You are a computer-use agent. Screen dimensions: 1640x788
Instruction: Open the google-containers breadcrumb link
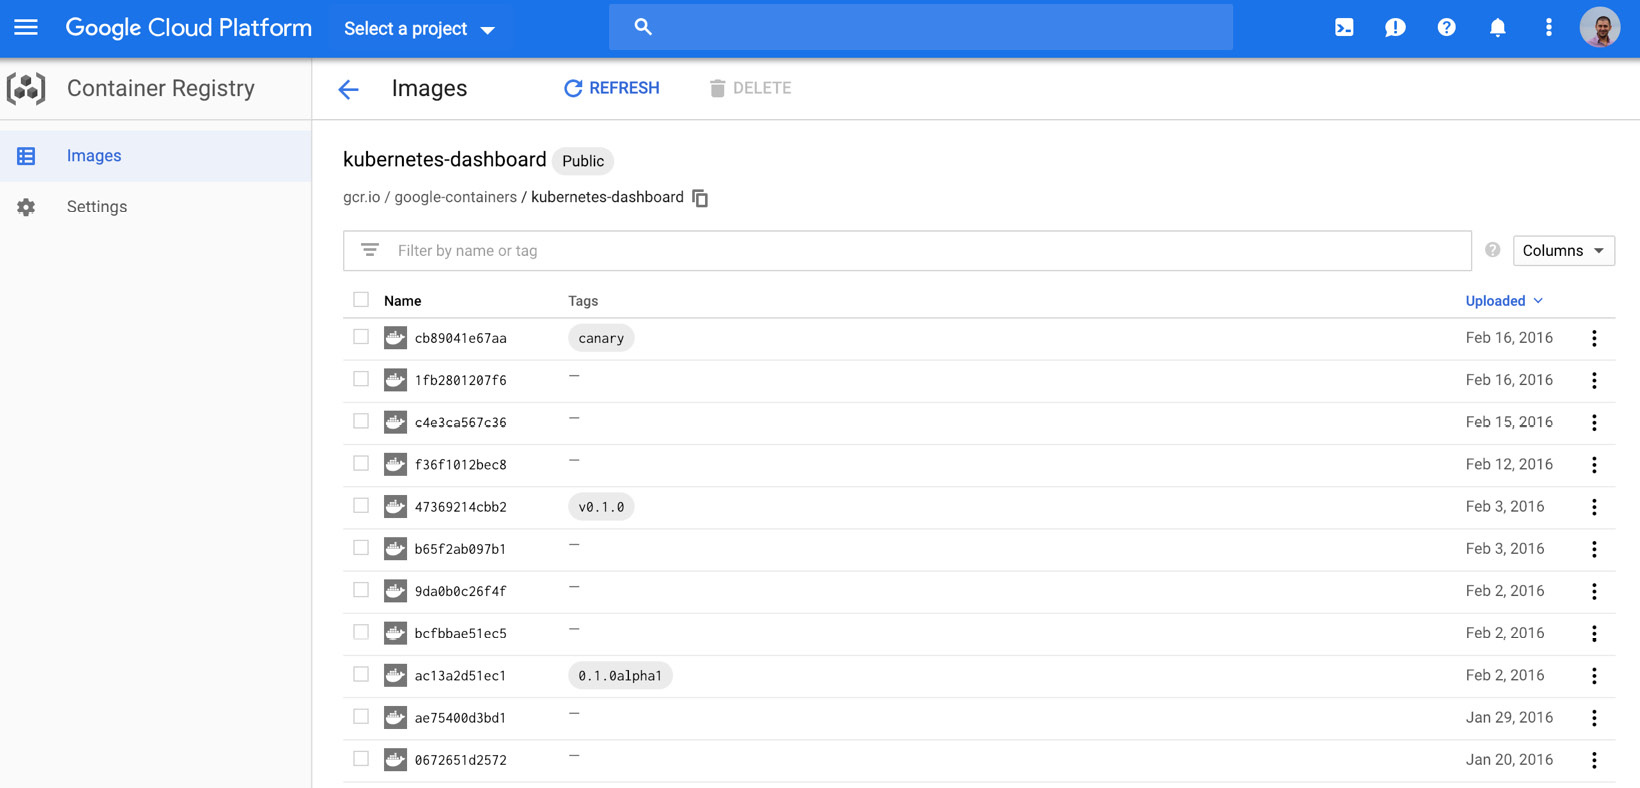coord(455,197)
